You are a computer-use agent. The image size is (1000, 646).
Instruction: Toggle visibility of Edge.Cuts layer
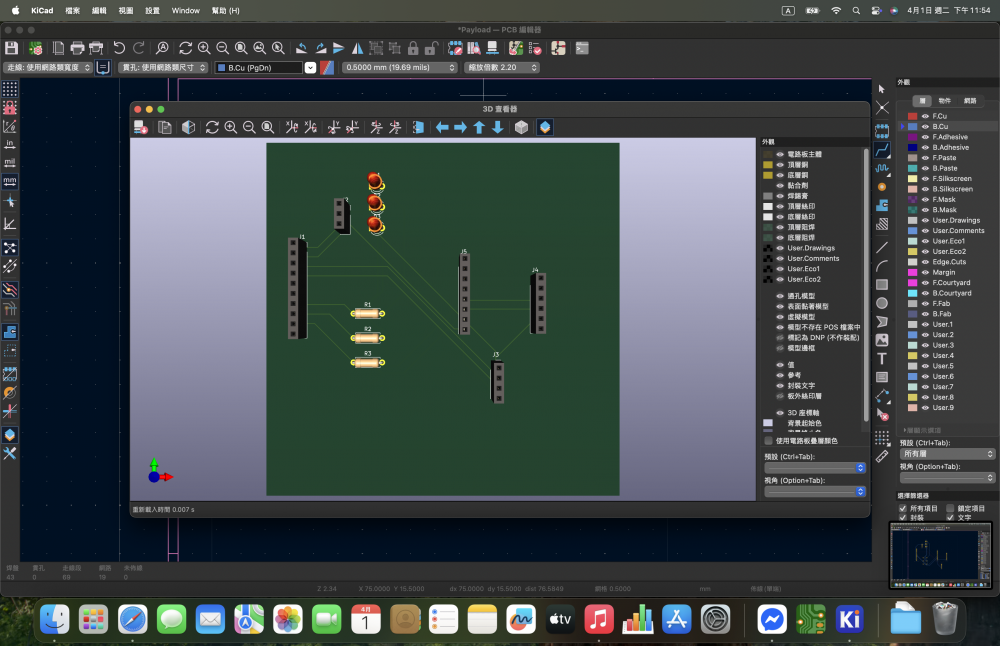925,262
